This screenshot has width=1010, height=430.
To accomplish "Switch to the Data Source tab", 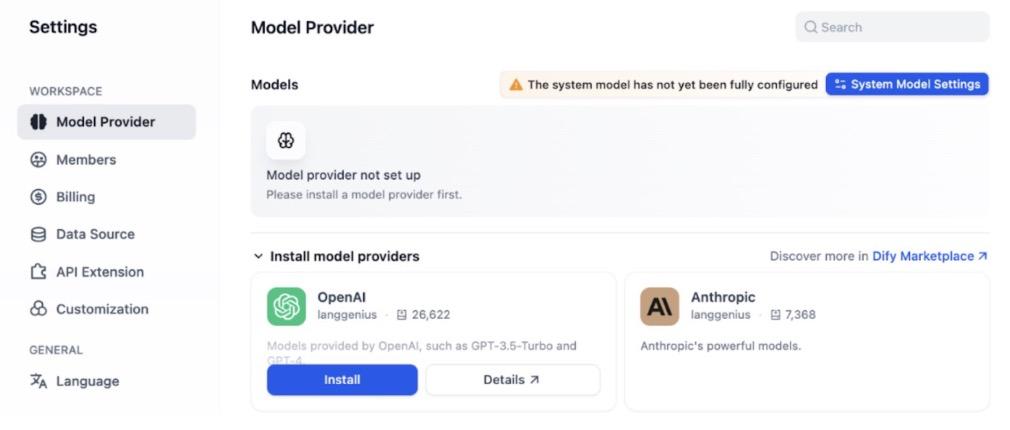I will click(95, 234).
